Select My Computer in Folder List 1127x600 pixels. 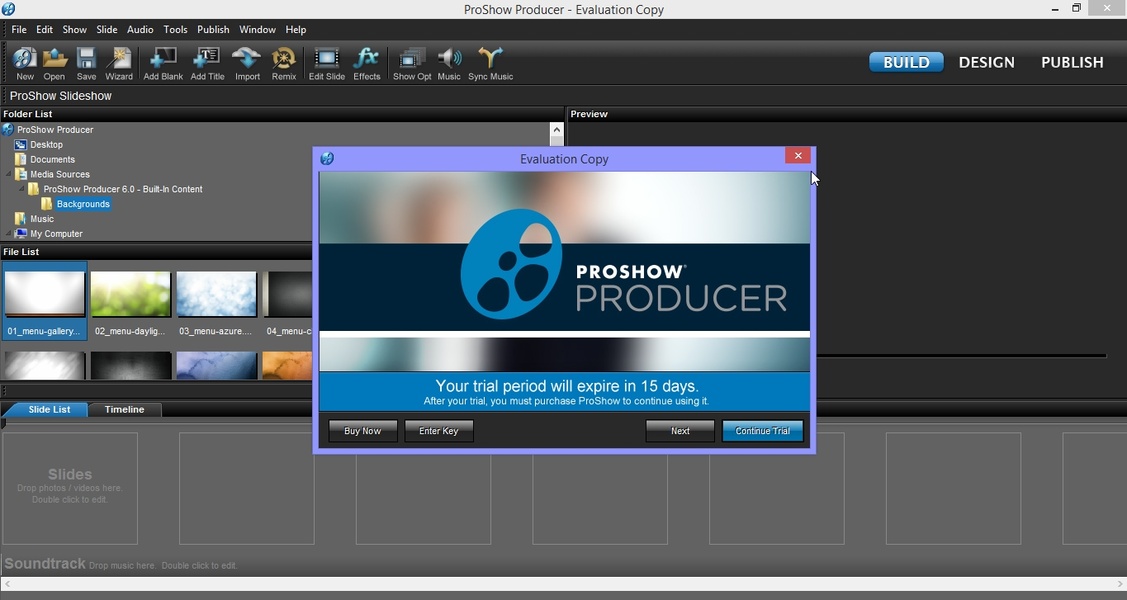click(56, 234)
